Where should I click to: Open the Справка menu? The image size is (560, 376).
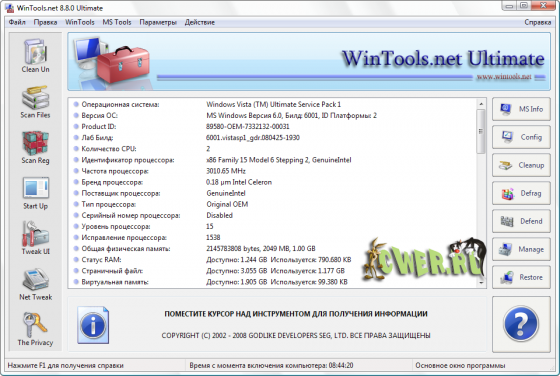pos(538,22)
